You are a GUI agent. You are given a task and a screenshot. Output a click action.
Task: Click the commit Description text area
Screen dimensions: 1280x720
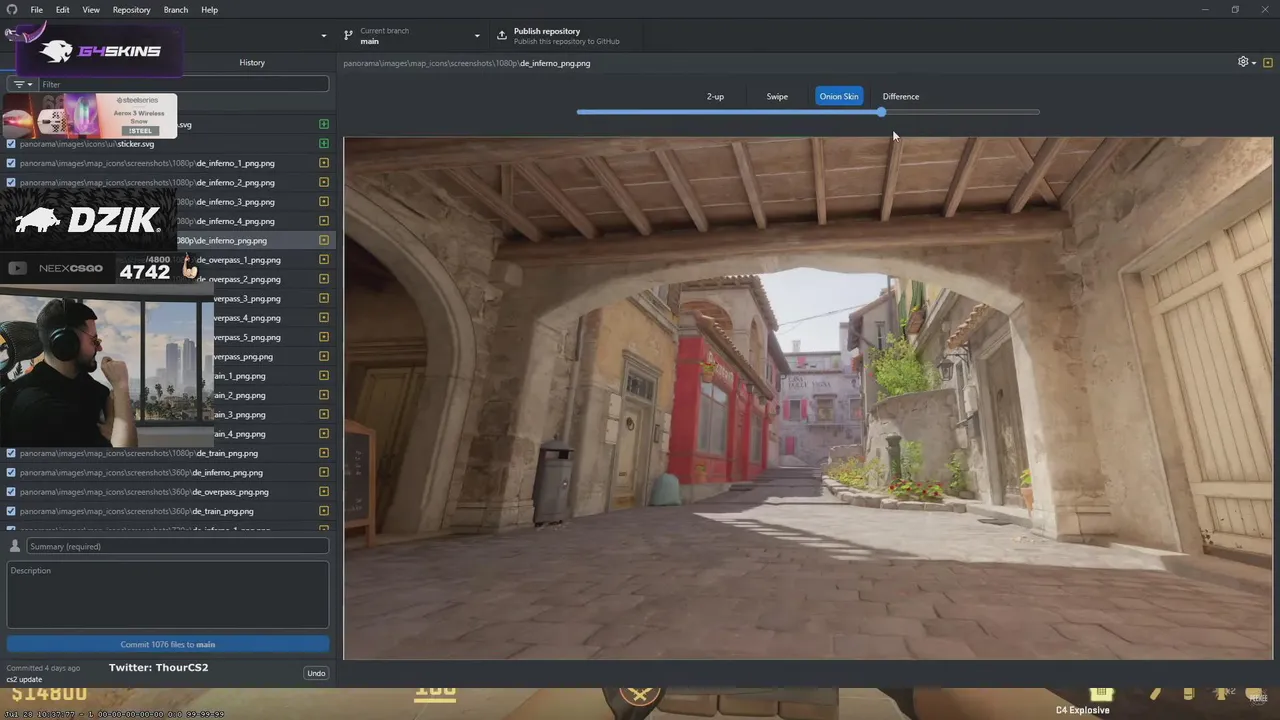(x=168, y=594)
